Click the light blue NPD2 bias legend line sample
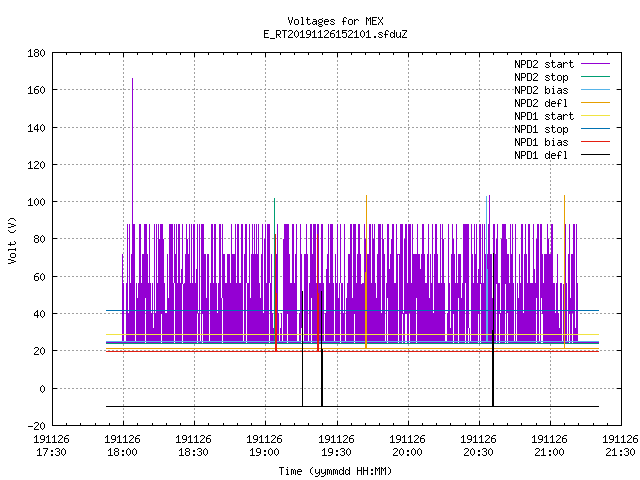The height and width of the screenshot is (480, 640). (x=596, y=90)
